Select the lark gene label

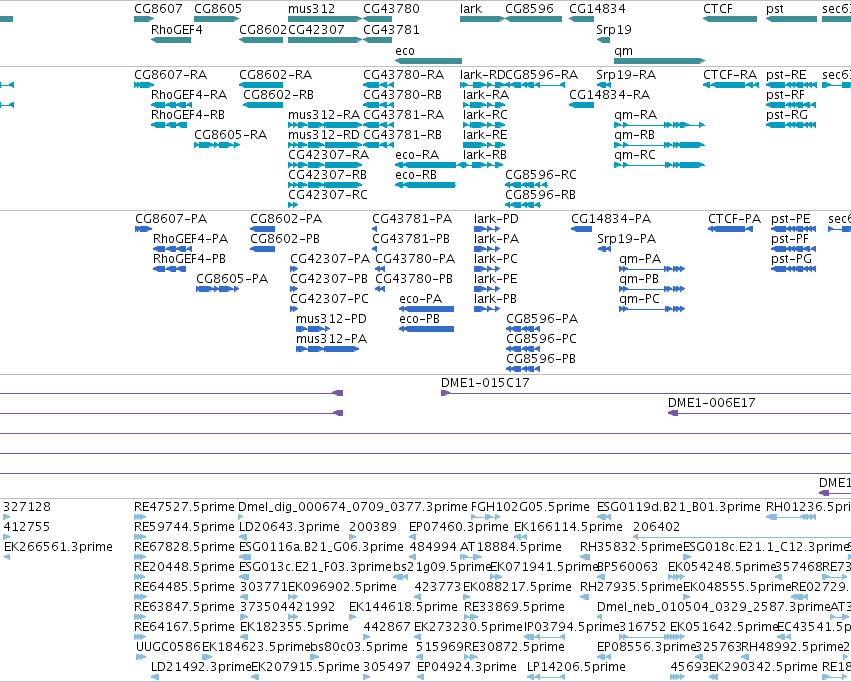click(471, 9)
